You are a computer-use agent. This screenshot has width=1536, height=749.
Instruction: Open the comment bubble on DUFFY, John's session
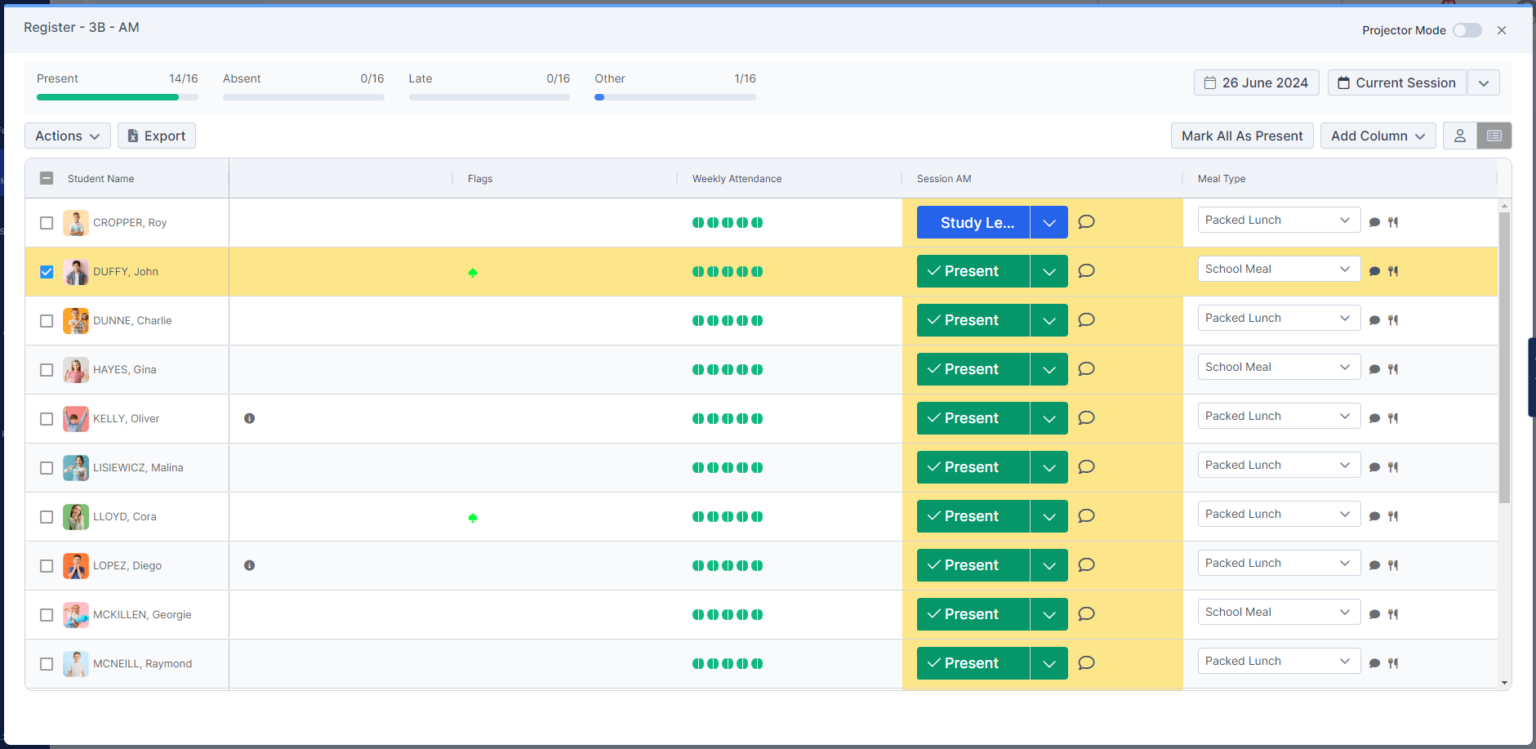1086,271
